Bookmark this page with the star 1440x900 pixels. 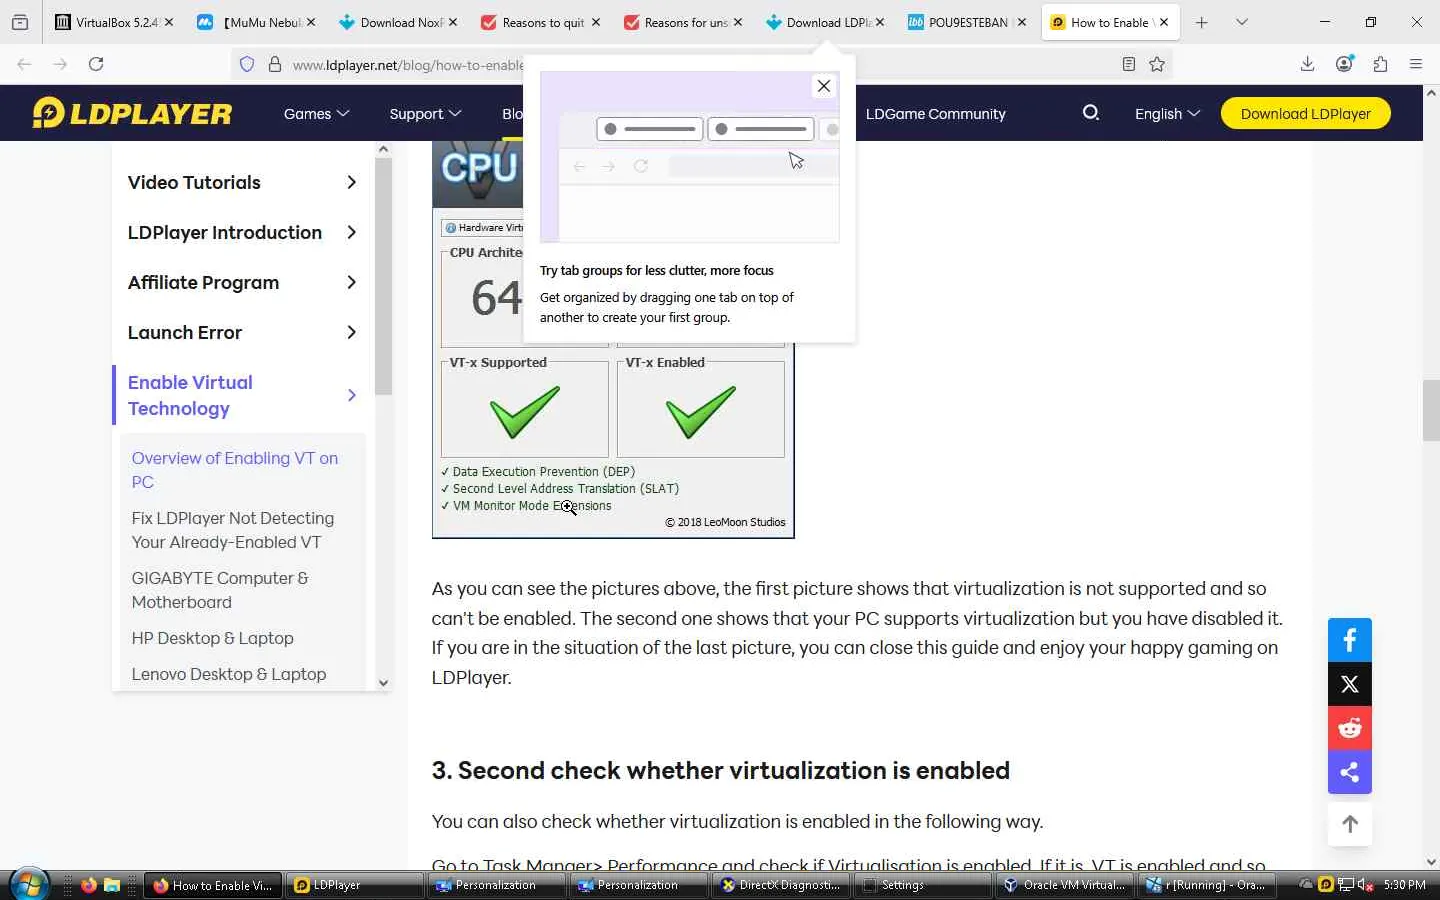[1157, 64]
